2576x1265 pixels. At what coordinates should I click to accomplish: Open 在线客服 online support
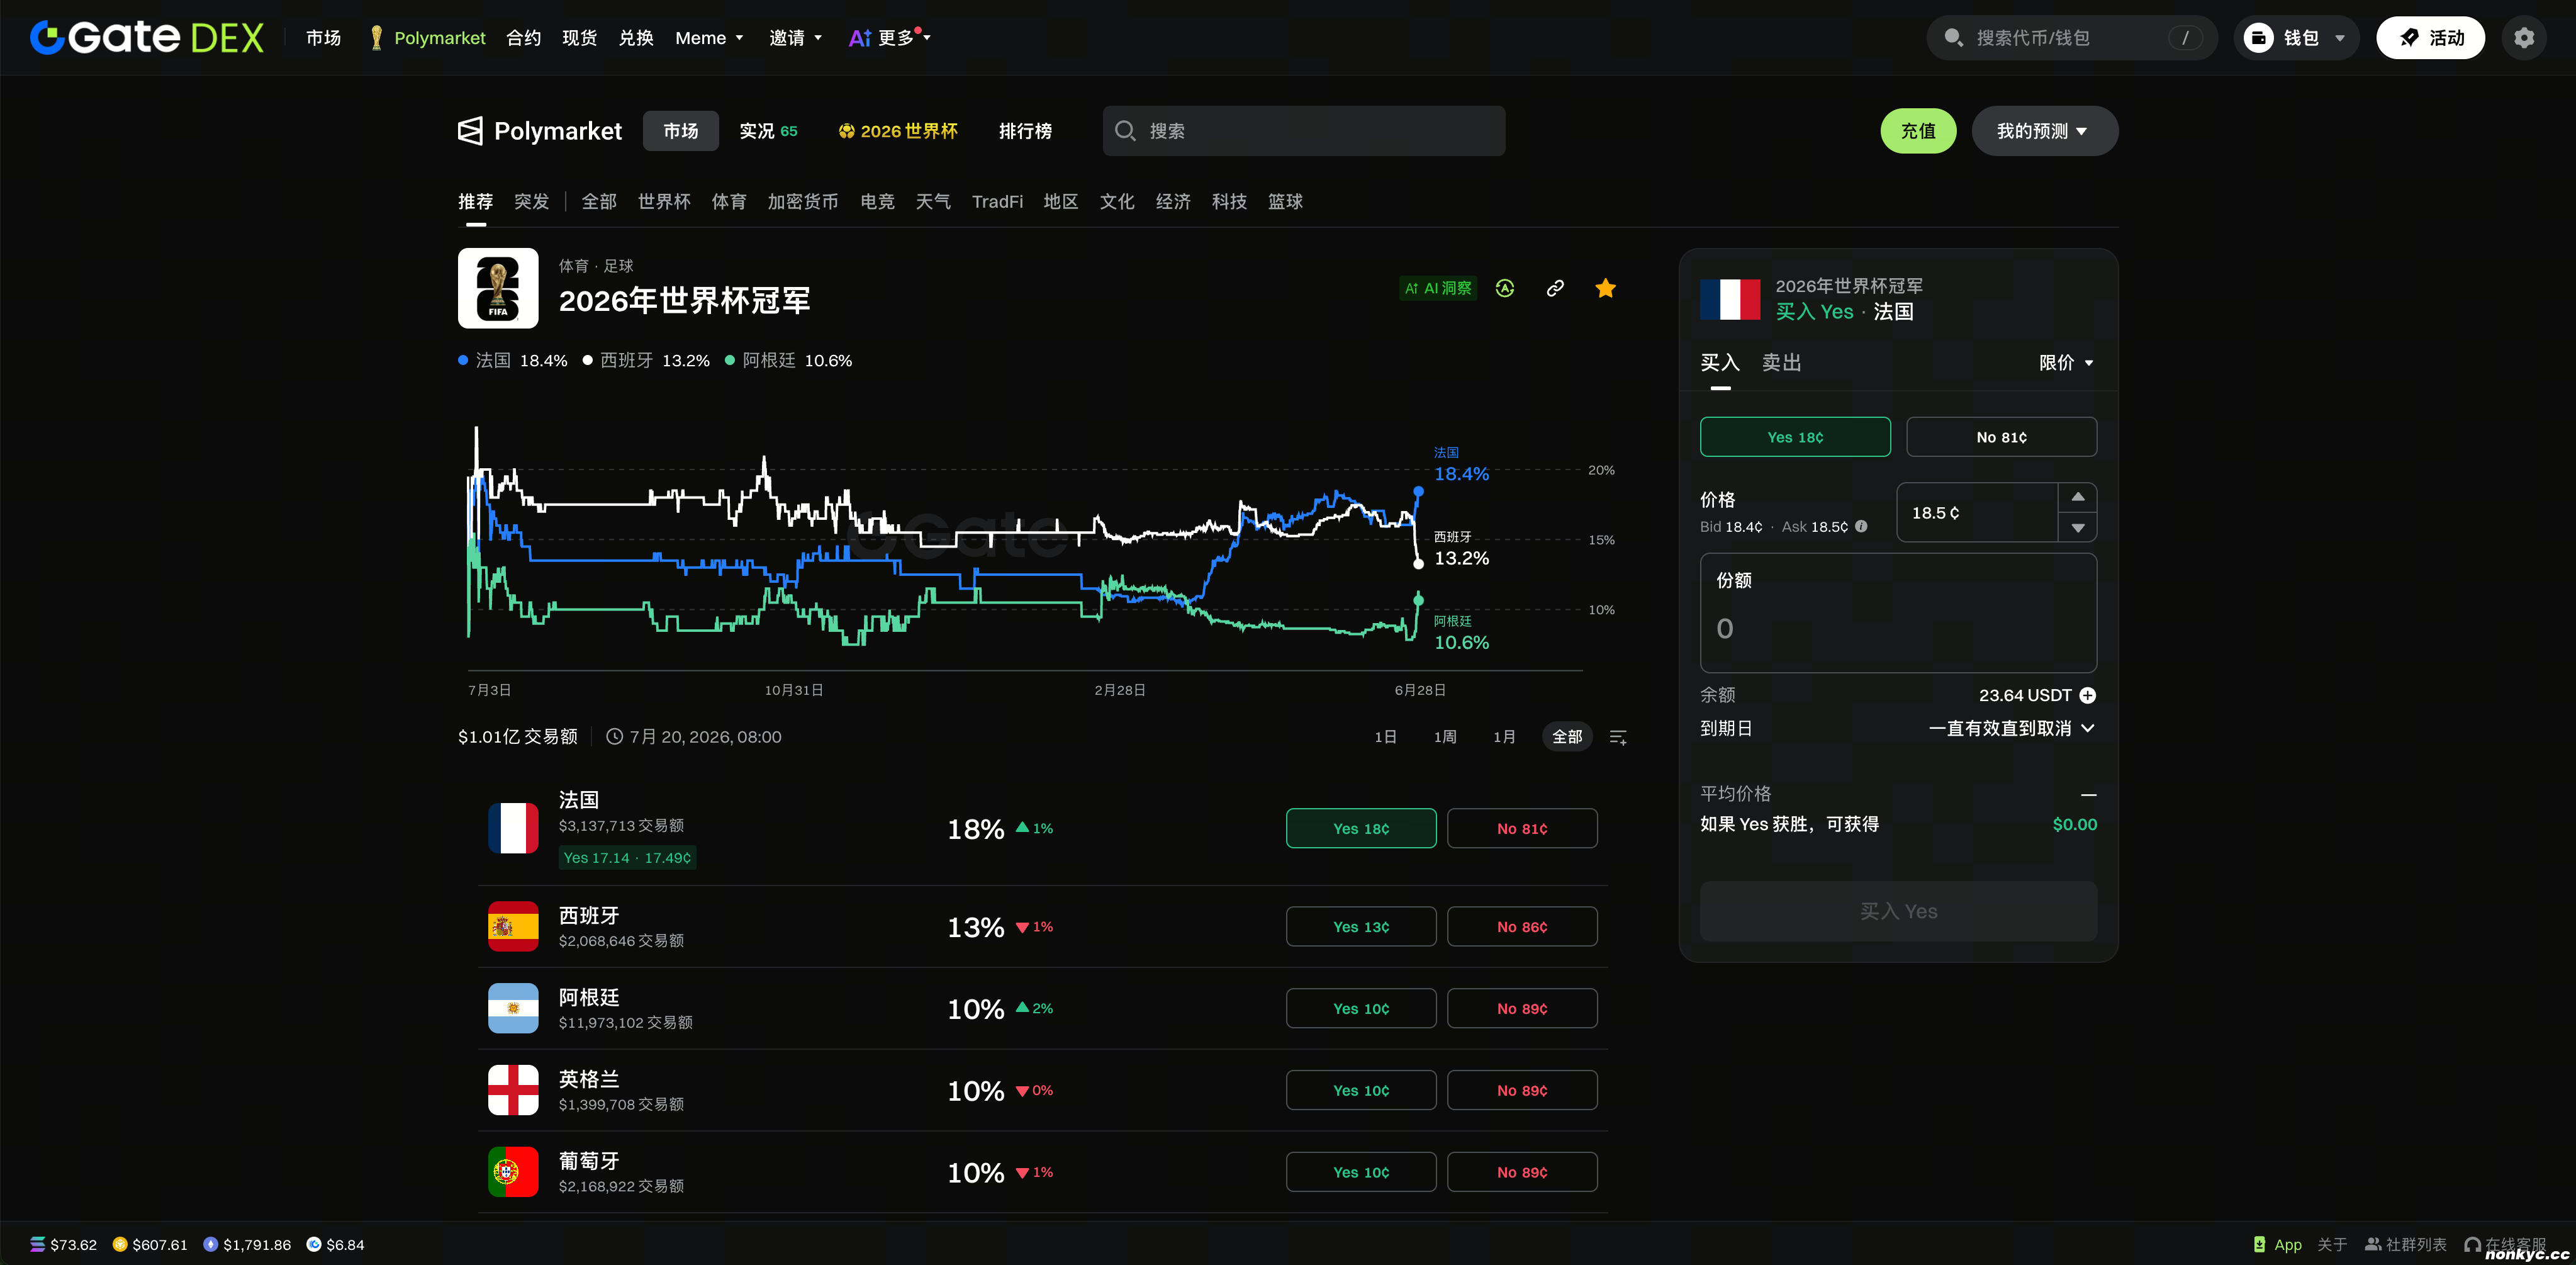pos(2506,1244)
